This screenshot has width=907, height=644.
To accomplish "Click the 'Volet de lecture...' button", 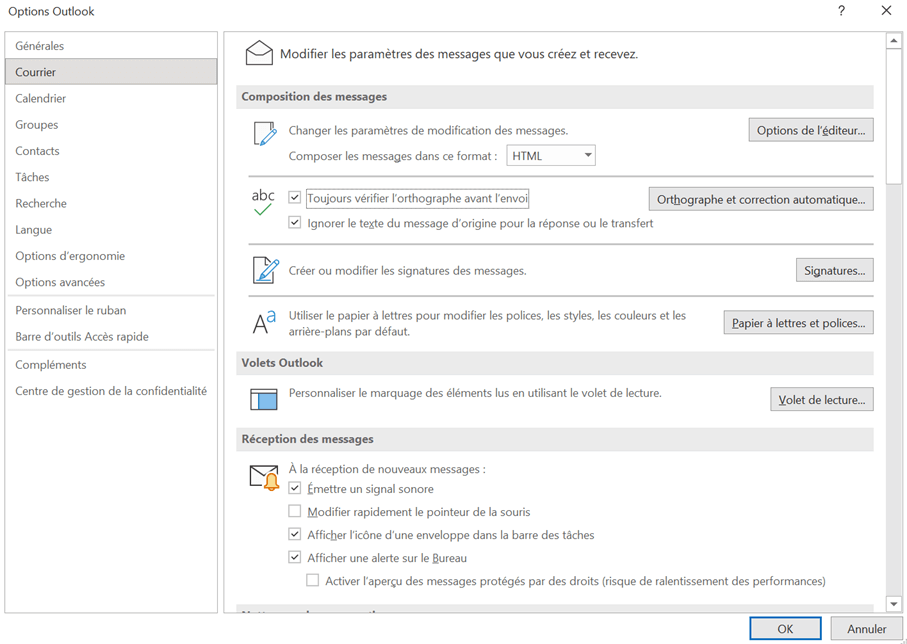I will click(822, 399).
